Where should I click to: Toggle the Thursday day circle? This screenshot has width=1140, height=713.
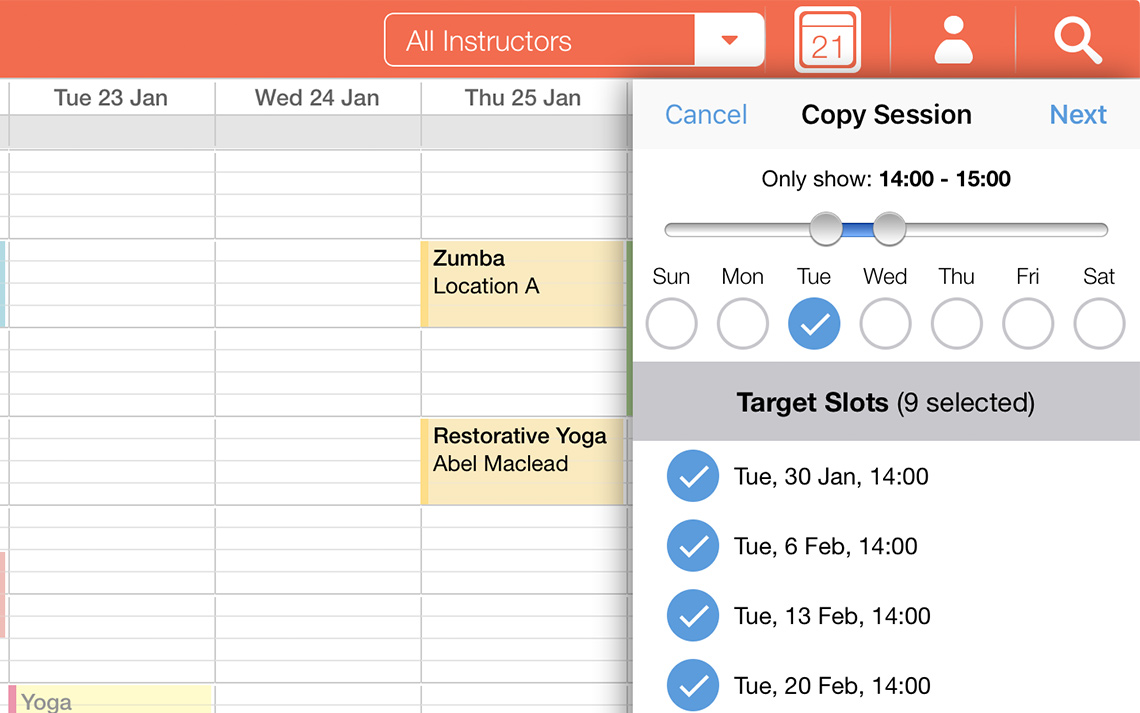tap(957, 323)
